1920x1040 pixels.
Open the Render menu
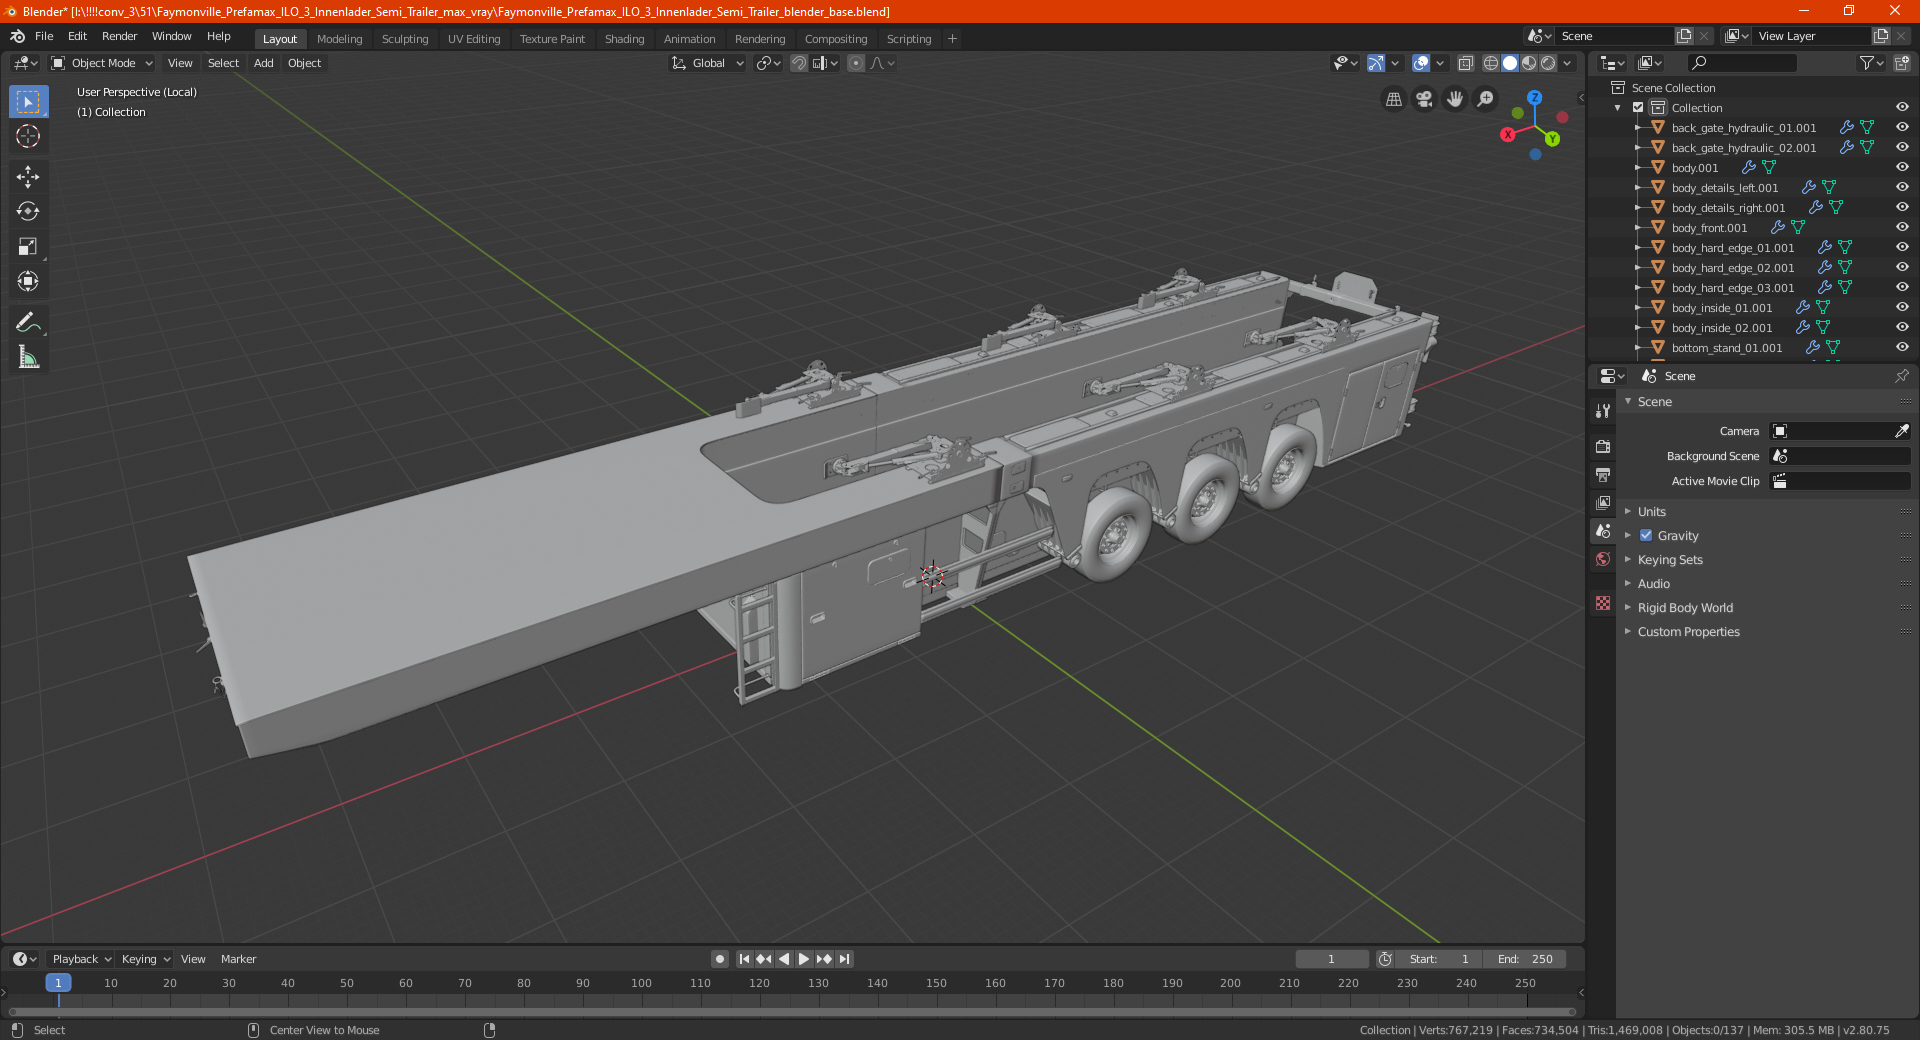pyautogui.click(x=119, y=36)
